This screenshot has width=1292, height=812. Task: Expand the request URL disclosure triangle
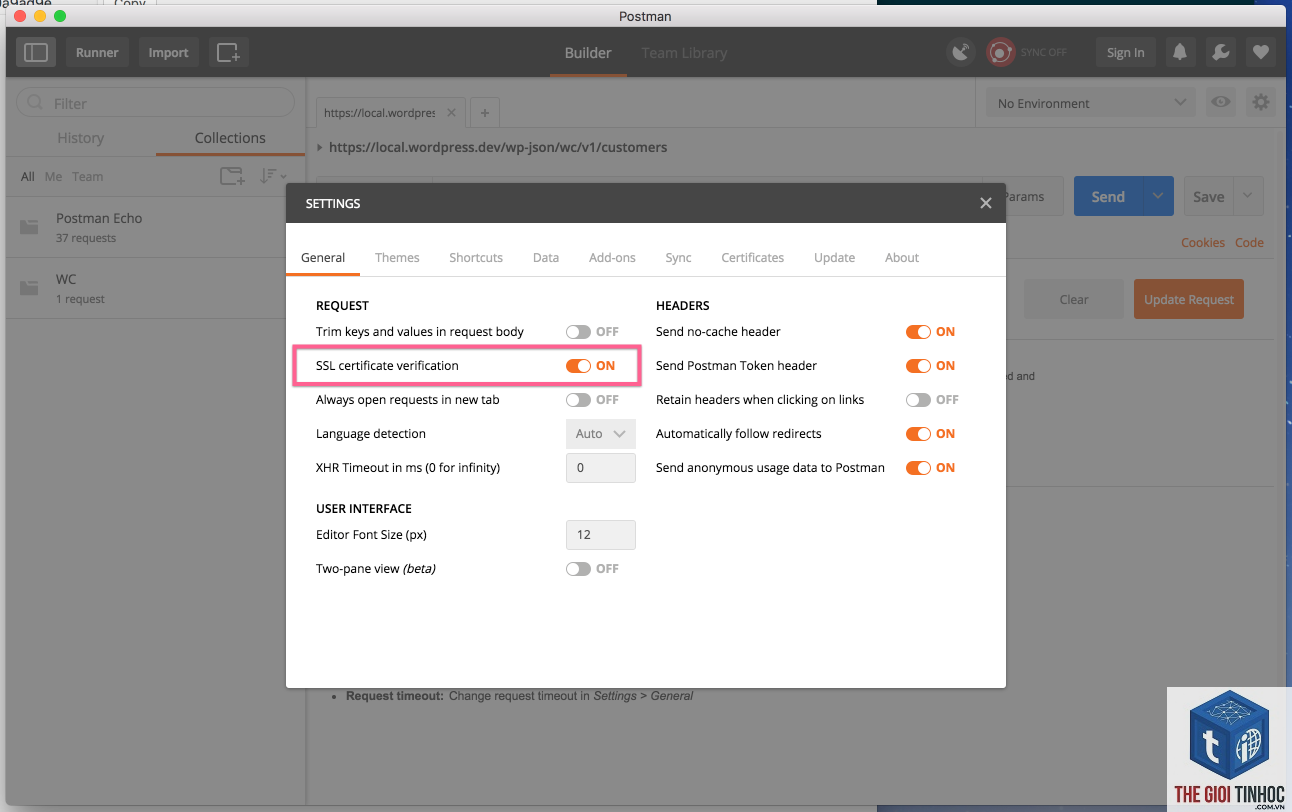[320, 148]
